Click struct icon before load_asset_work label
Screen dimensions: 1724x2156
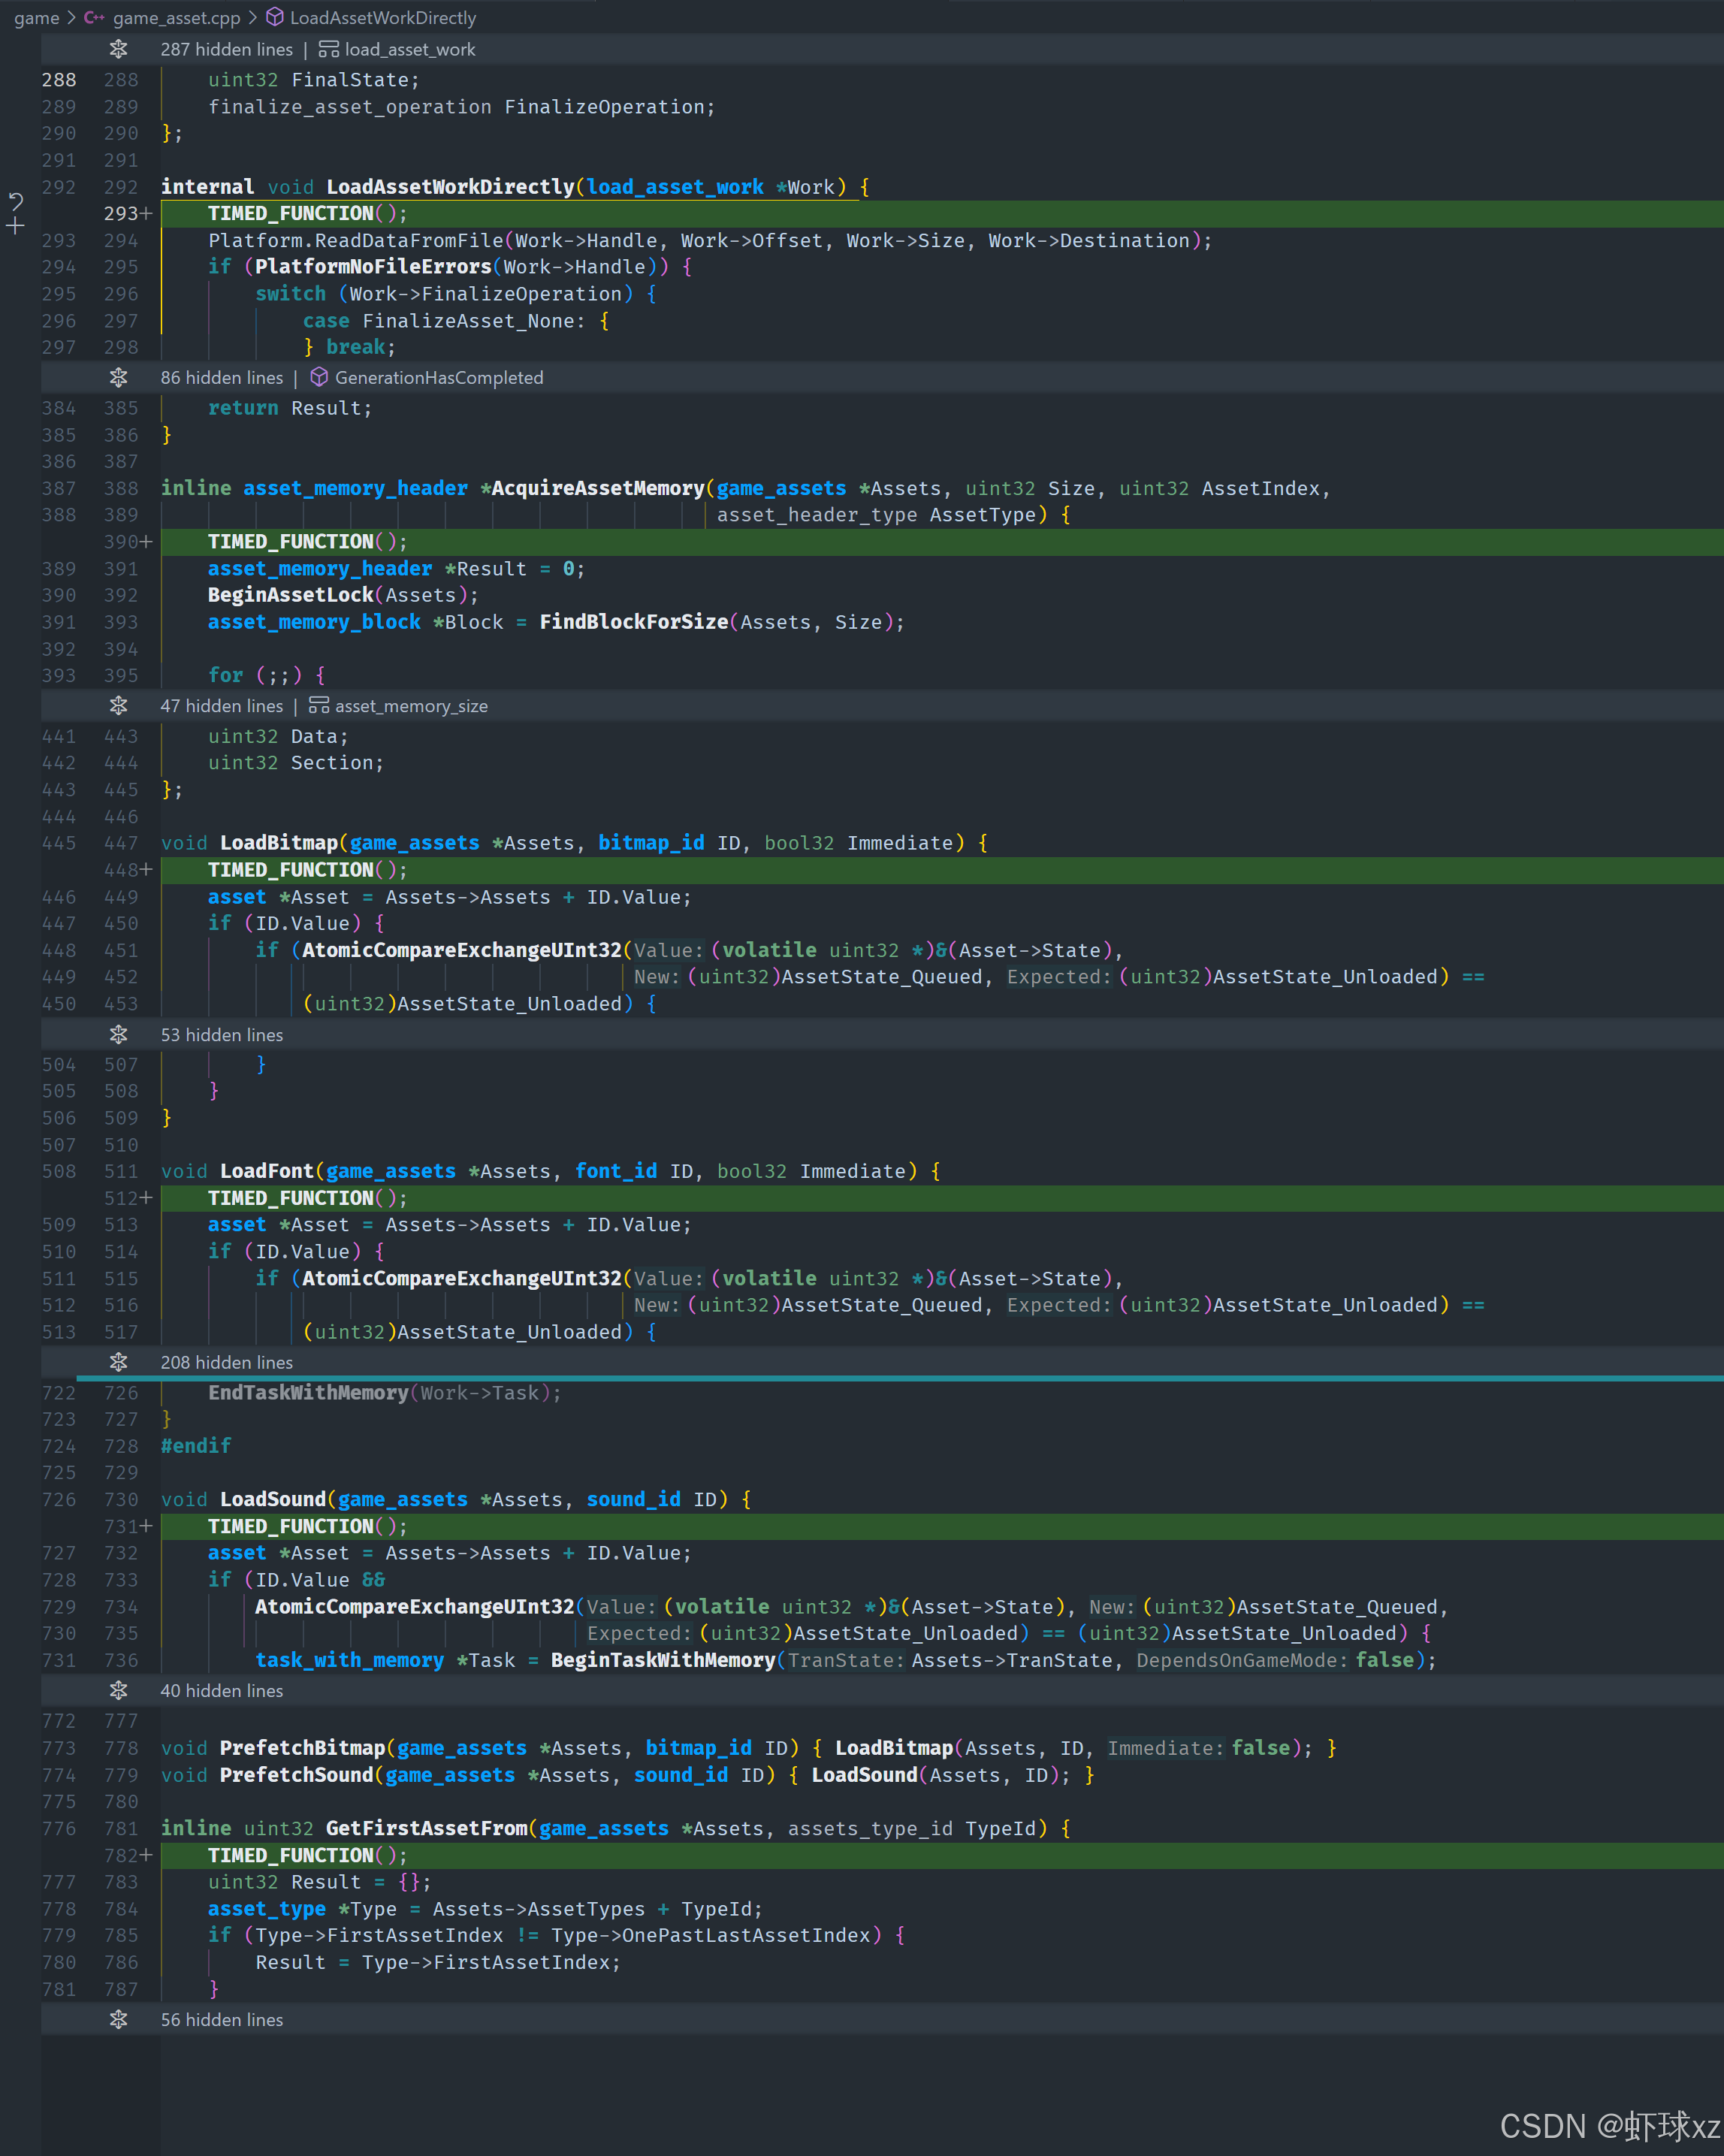pyautogui.click(x=328, y=49)
